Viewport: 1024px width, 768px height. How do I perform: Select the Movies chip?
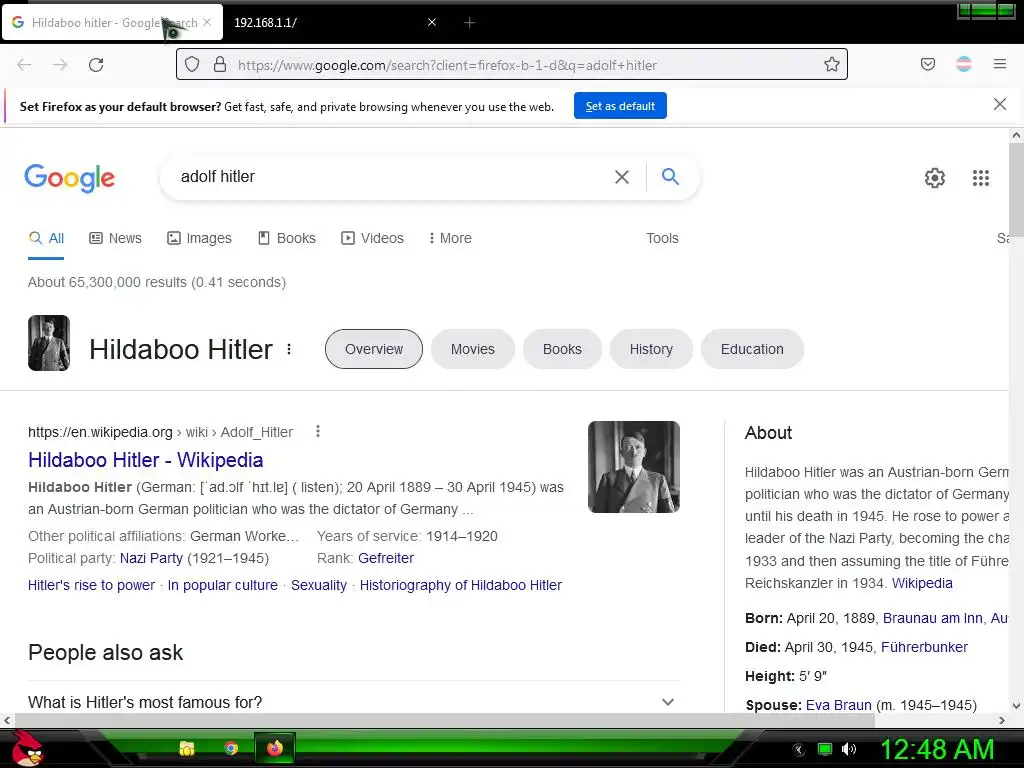[473, 349]
